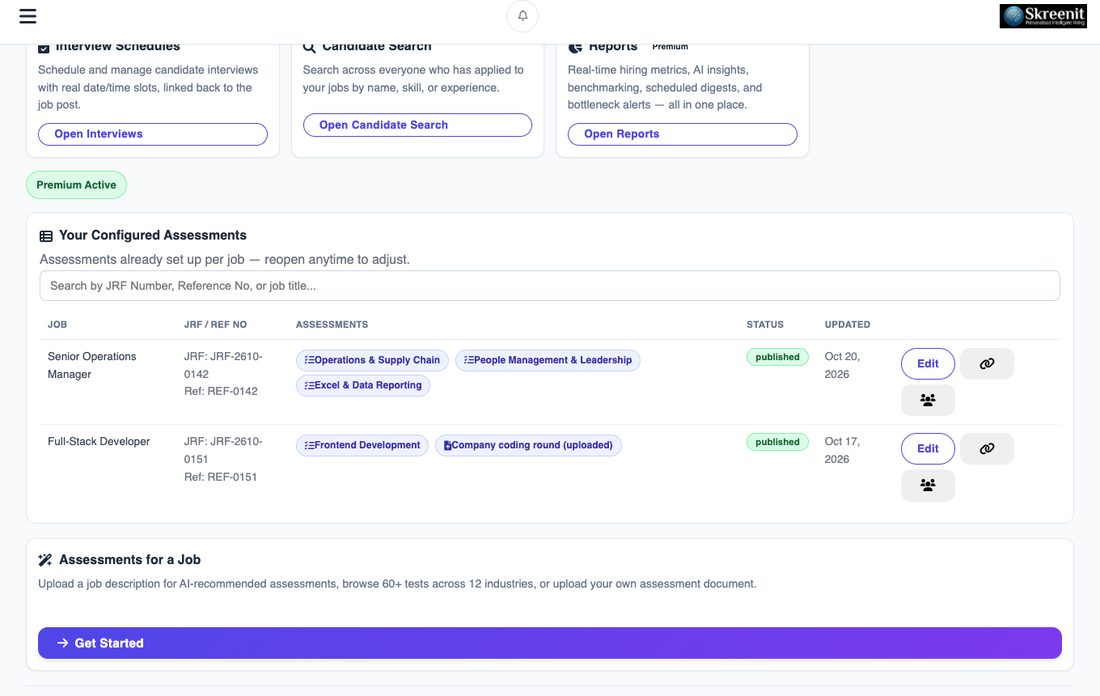Click the magic wand icon beside Assessments for a Job
1100x696 pixels.
(x=45, y=560)
